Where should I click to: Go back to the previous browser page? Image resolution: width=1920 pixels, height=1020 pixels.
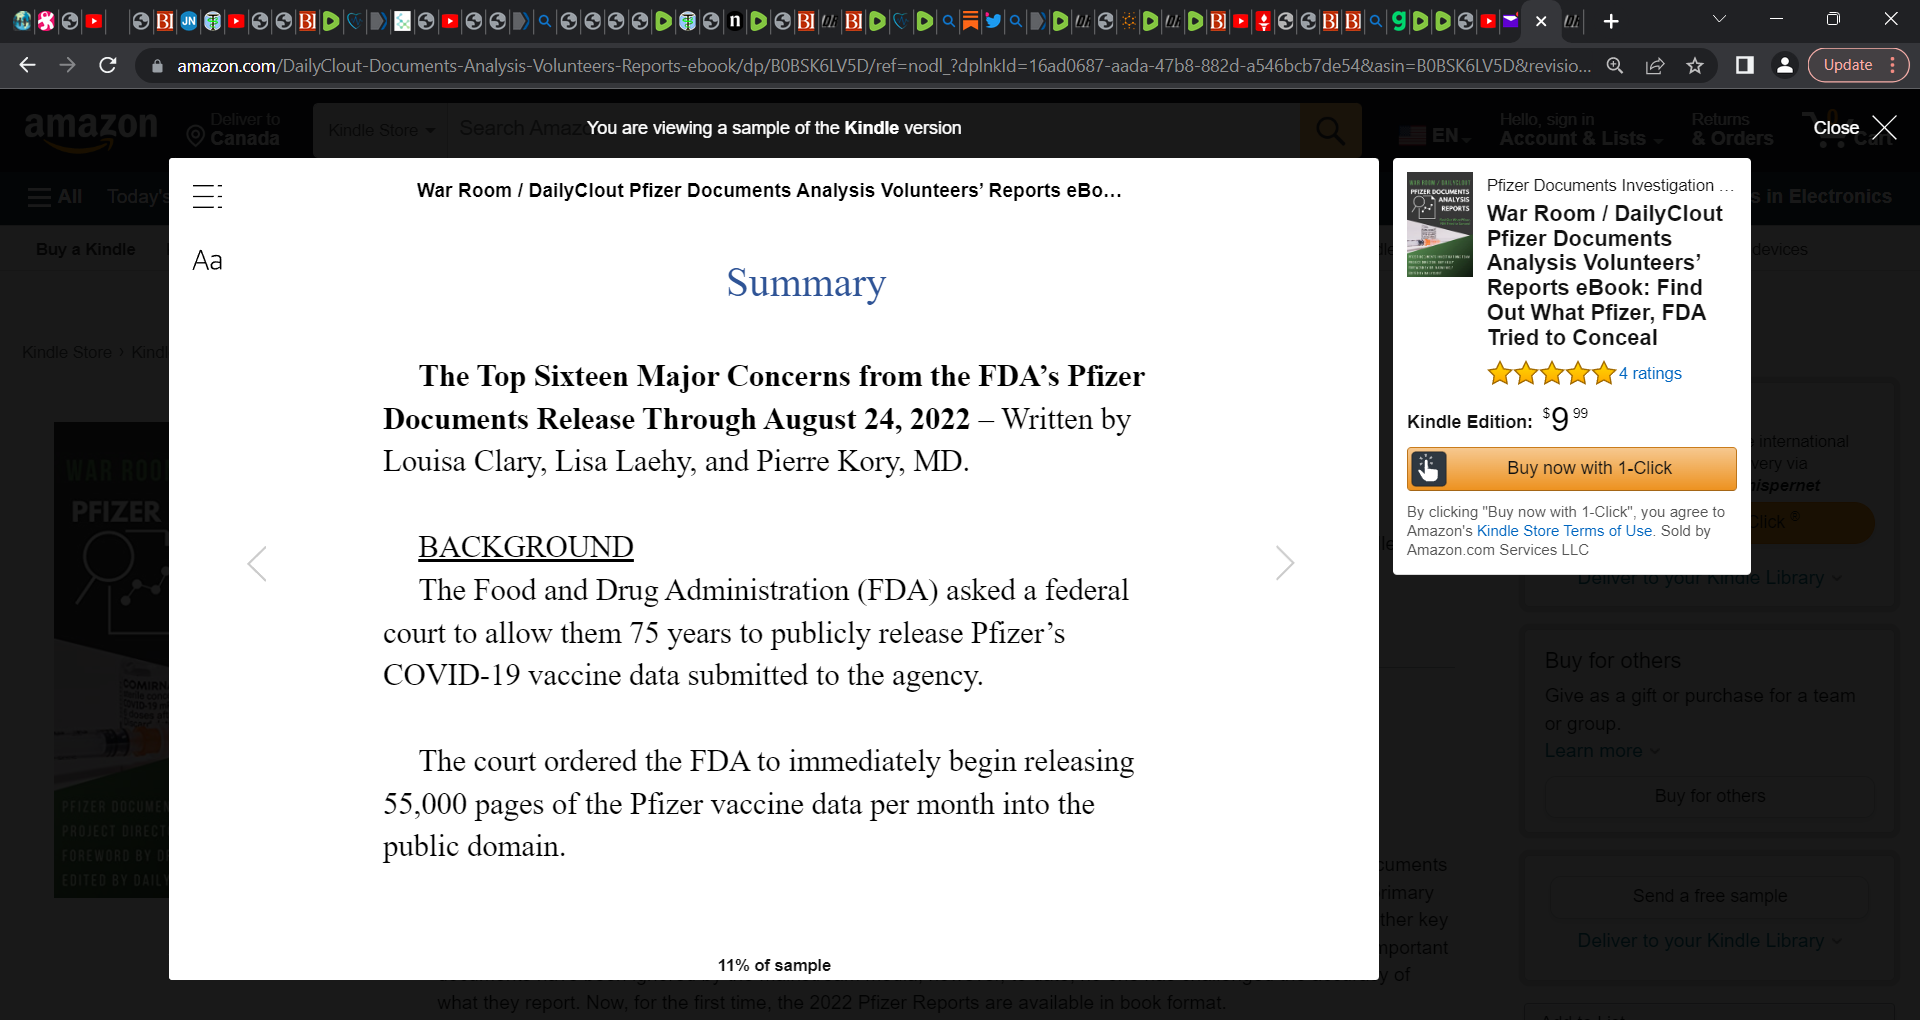coord(27,66)
